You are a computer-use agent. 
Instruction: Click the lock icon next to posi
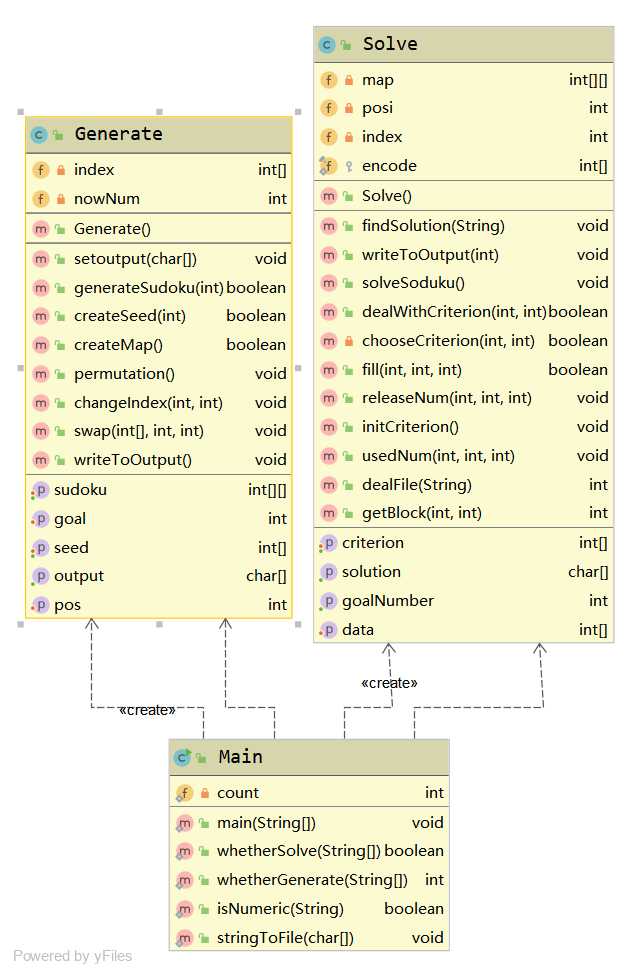click(x=349, y=108)
